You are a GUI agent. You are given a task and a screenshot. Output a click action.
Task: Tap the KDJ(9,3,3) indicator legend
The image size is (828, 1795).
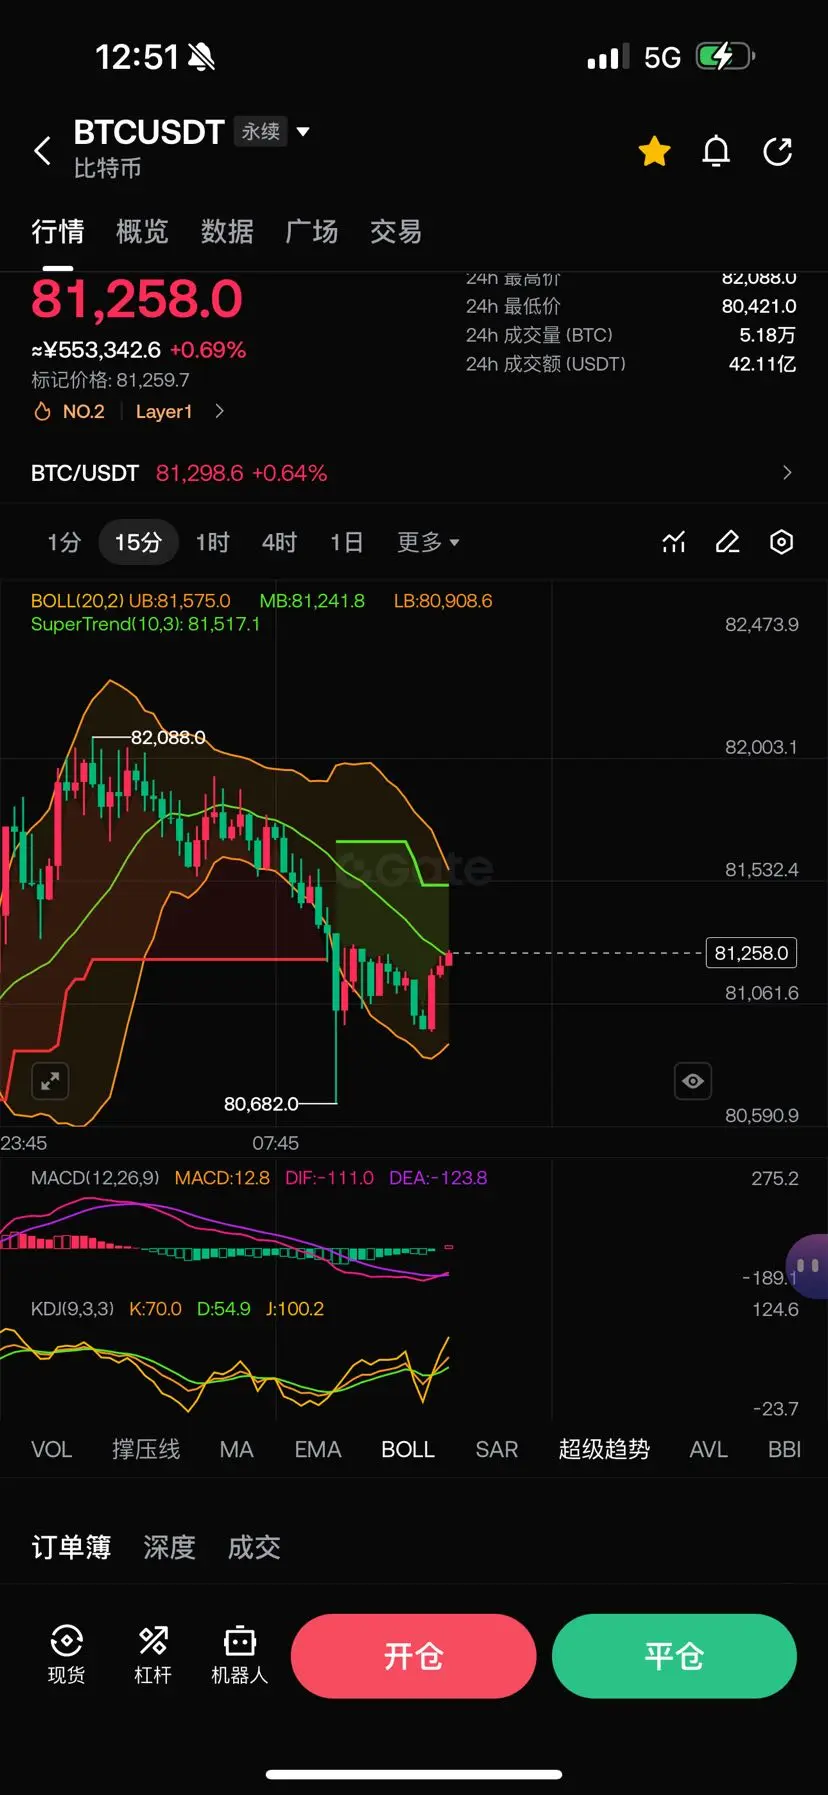[72, 1309]
